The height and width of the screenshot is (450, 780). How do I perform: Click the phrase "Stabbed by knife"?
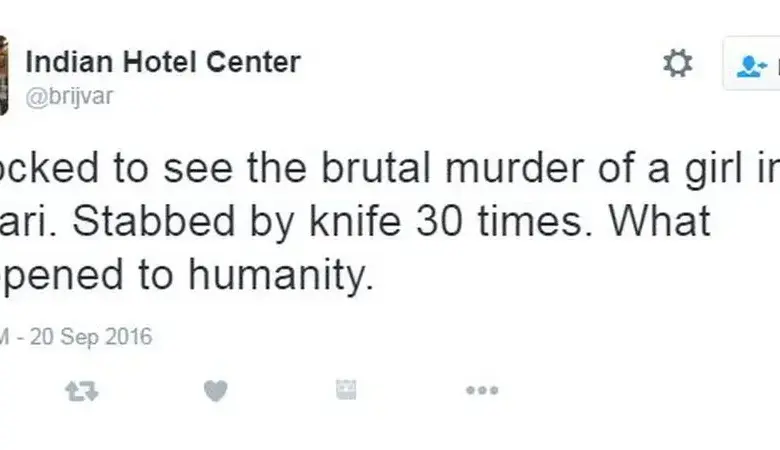click(206, 223)
